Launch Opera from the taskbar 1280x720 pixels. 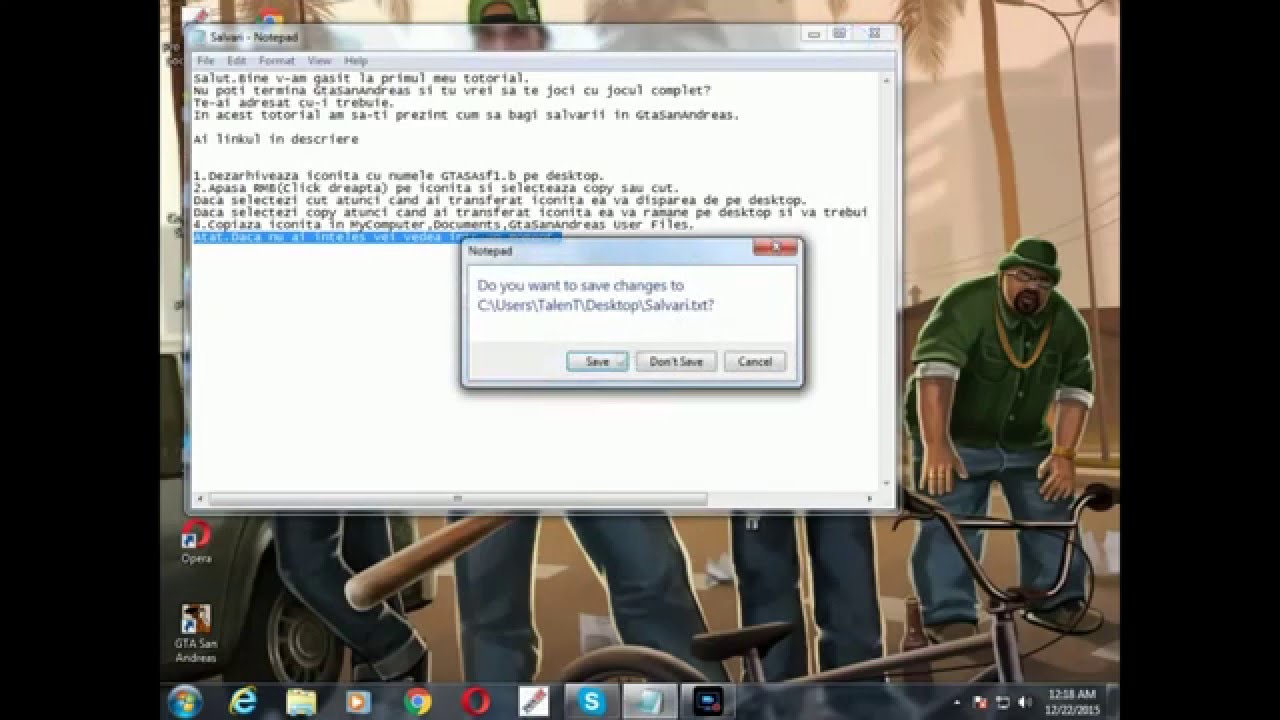click(475, 701)
